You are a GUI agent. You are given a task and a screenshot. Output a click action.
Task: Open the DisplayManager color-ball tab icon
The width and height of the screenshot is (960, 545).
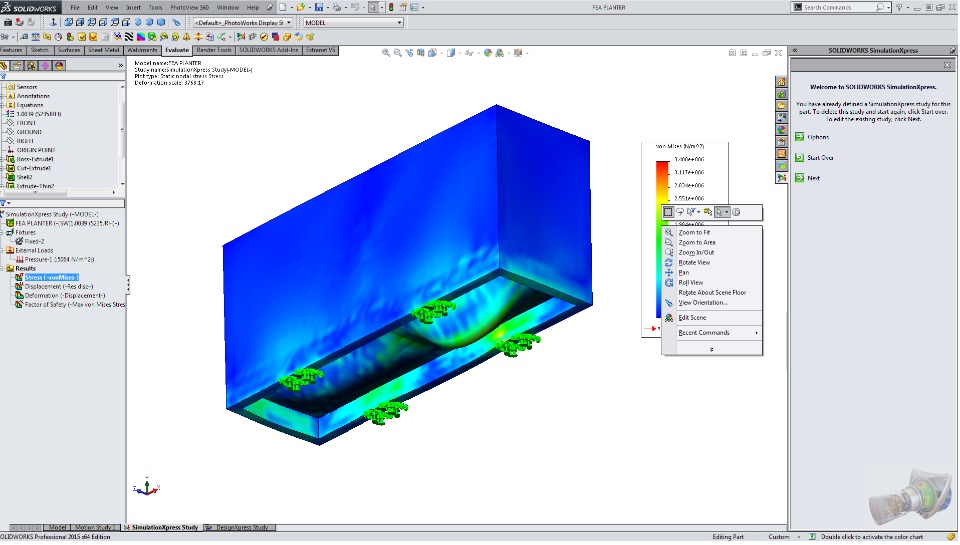point(59,66)
